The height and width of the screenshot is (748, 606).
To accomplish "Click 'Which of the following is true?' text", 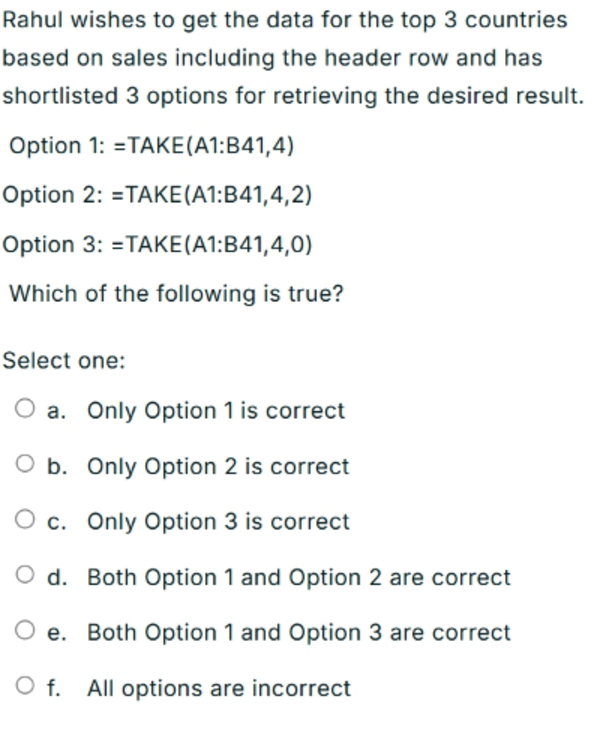I will pyautogui.click(x=177, y=294).
